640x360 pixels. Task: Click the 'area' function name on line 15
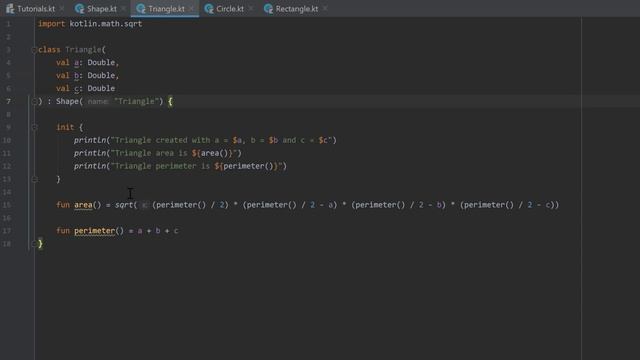click(83, 205)
